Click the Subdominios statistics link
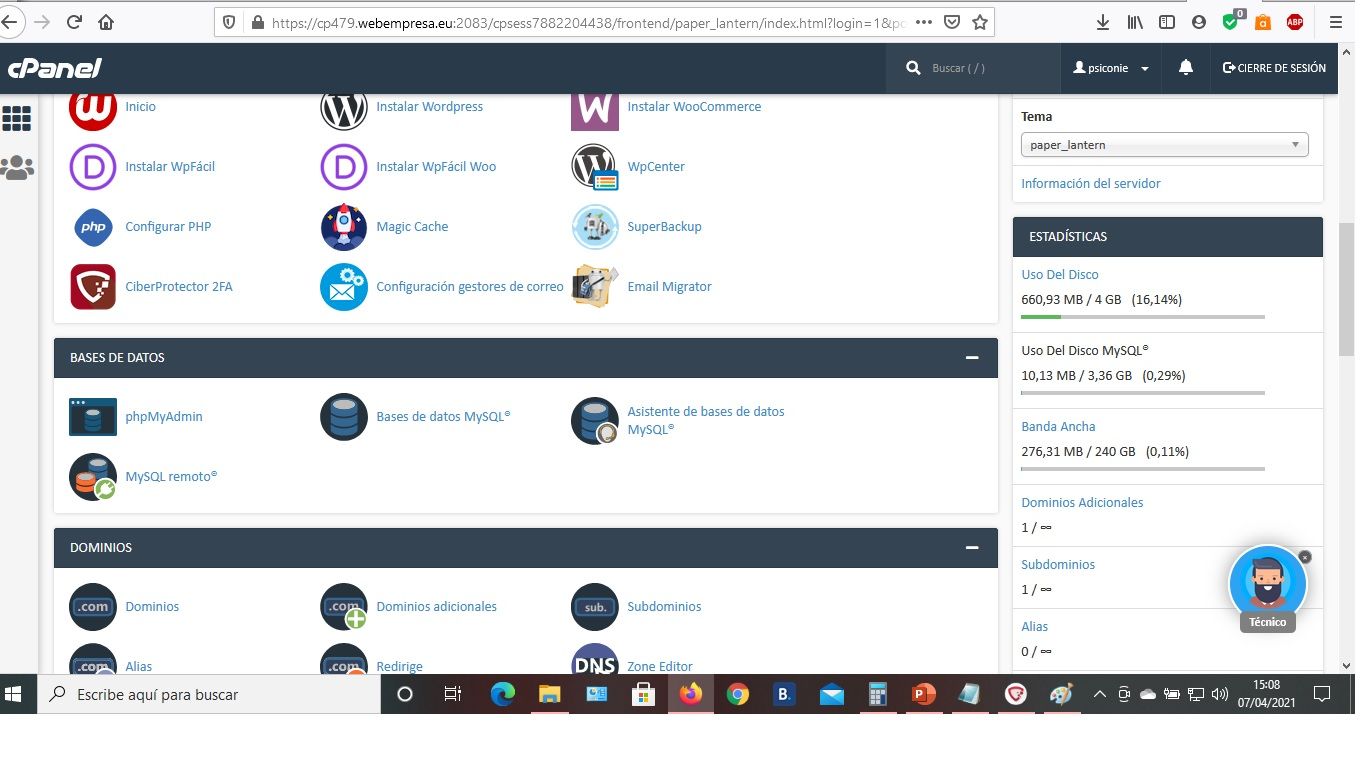The image size is (1366, 768). [x=1058, y=565]
